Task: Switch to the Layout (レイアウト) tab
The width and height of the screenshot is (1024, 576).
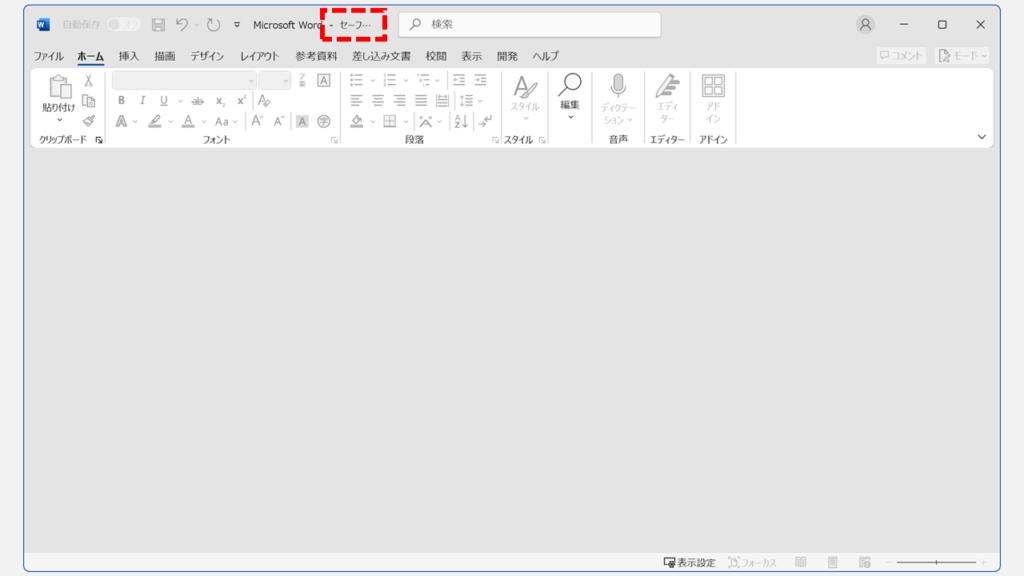Action: tap(259, 56)
